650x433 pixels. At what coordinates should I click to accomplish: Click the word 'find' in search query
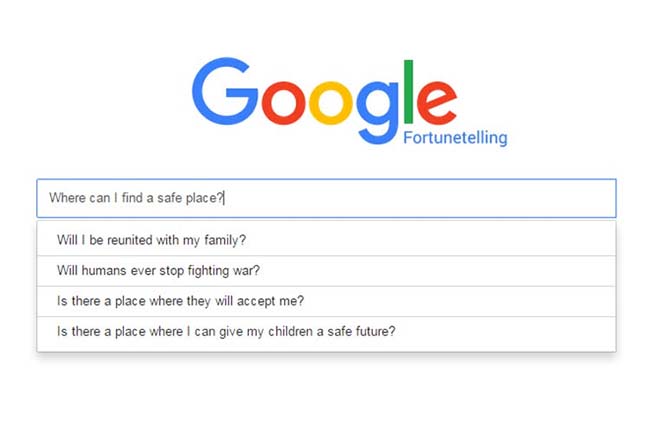[132, 198]
